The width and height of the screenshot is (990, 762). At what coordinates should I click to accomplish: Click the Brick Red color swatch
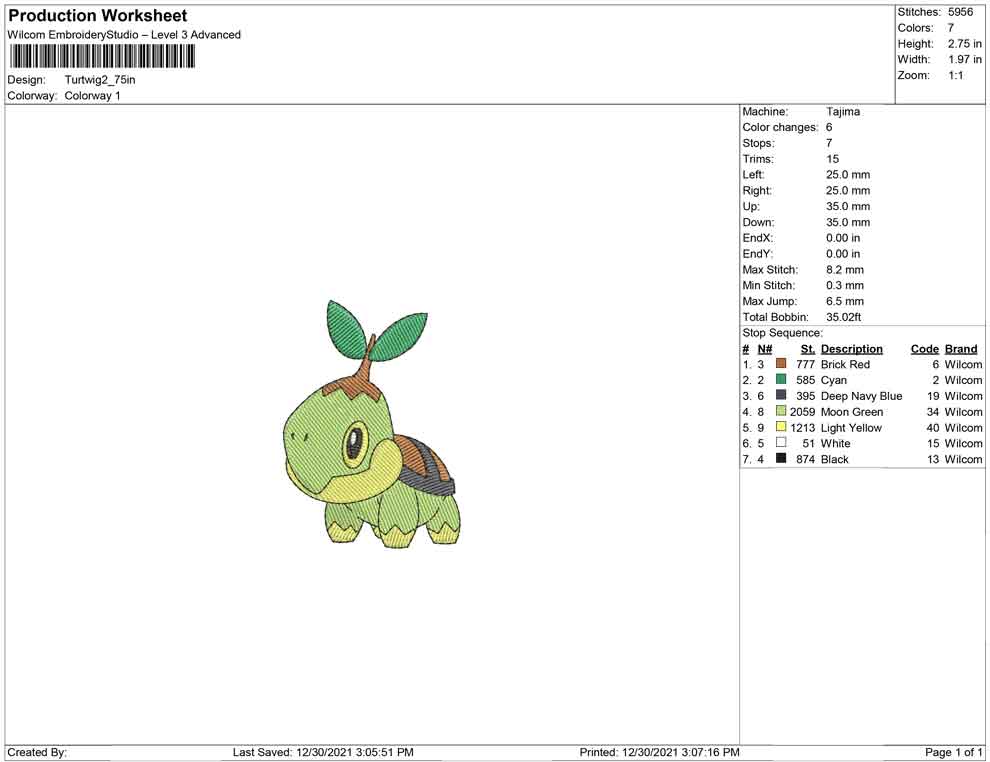click(781, 364)
